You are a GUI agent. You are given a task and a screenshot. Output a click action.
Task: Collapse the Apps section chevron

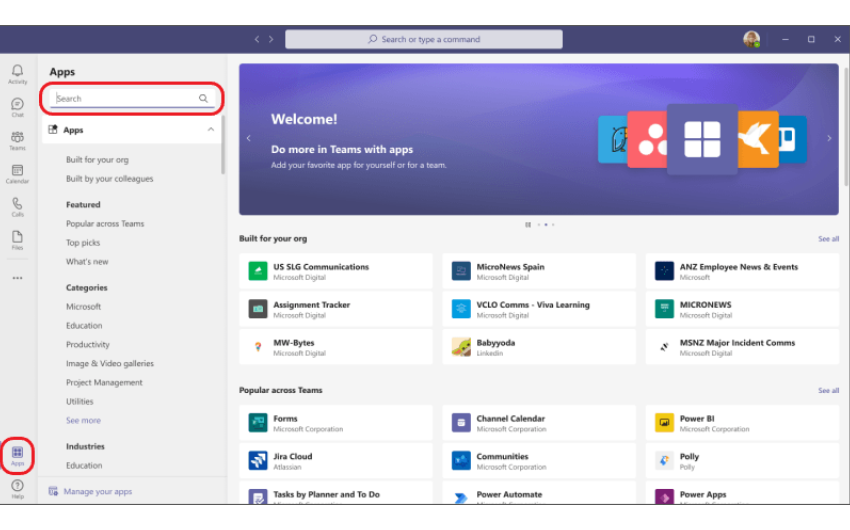211,130
